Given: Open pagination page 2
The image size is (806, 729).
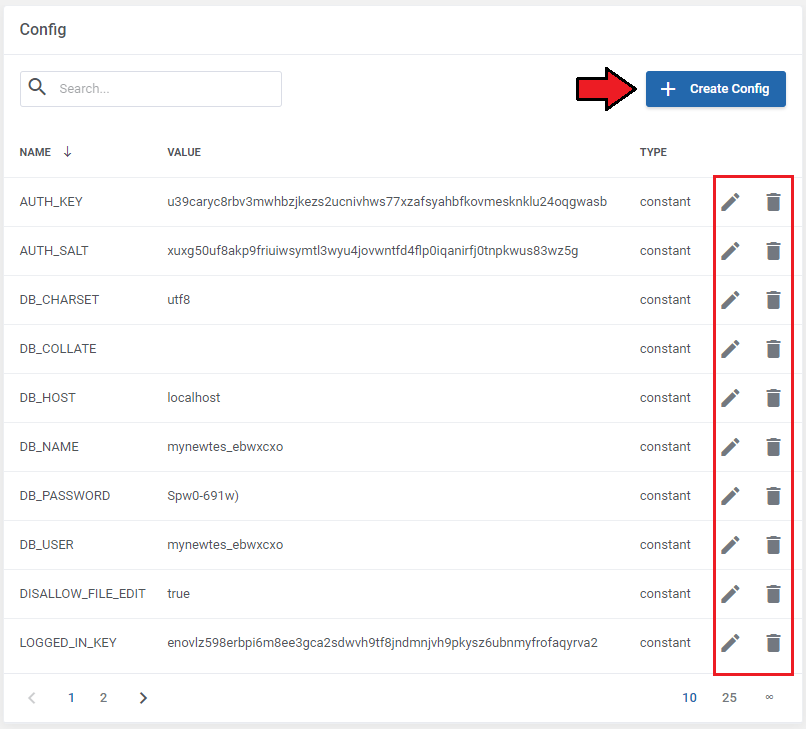Looking at the screenshot, I should click(x=103, y=698).
